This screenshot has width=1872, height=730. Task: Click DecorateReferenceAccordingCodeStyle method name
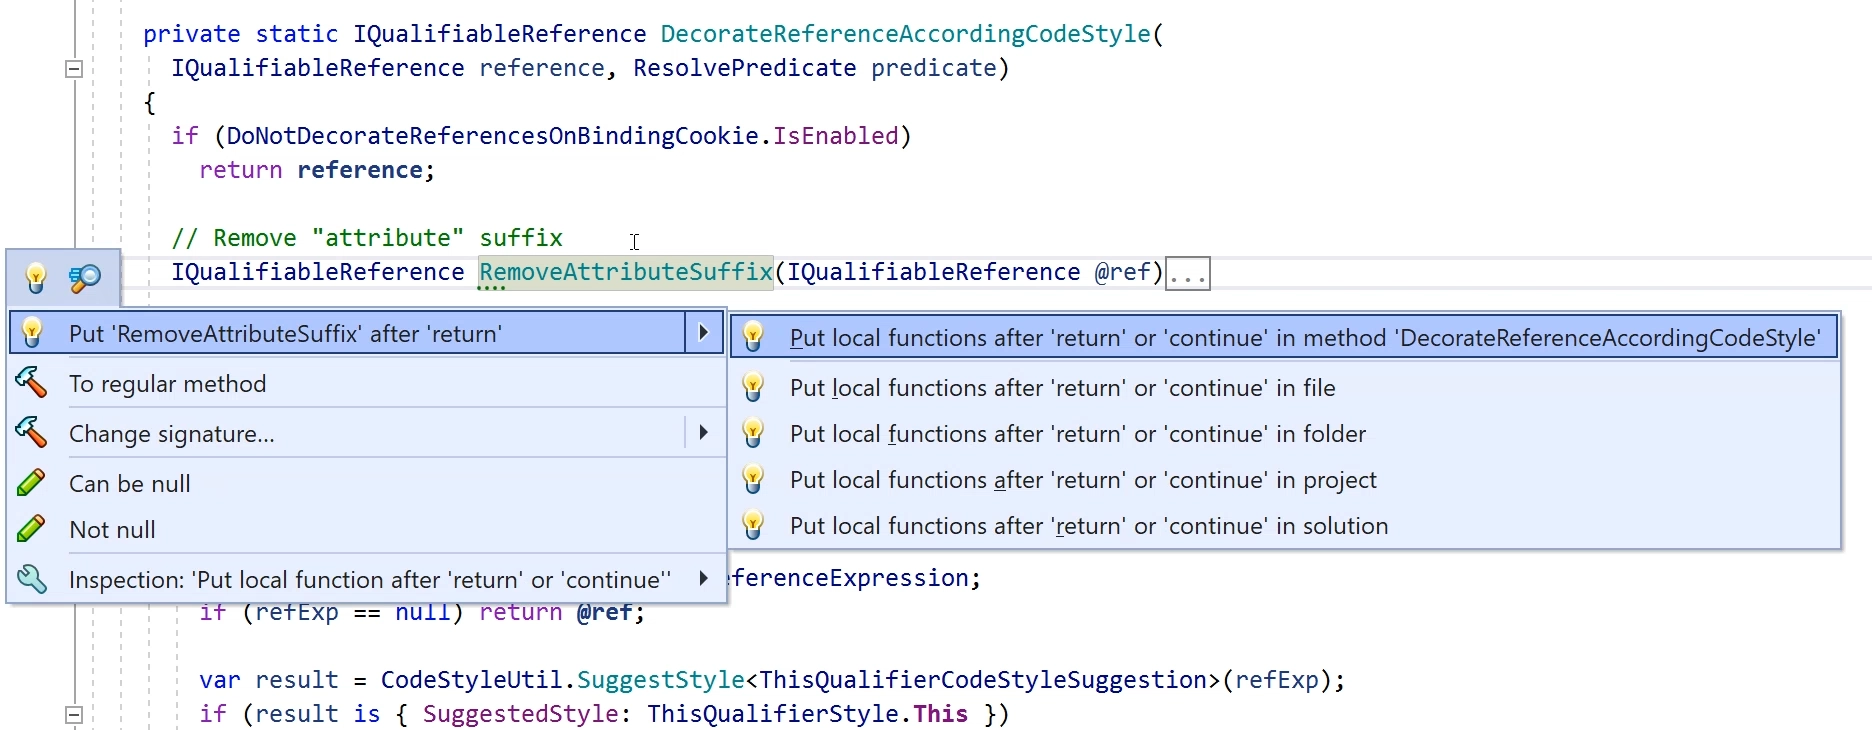tap(906, 34)
